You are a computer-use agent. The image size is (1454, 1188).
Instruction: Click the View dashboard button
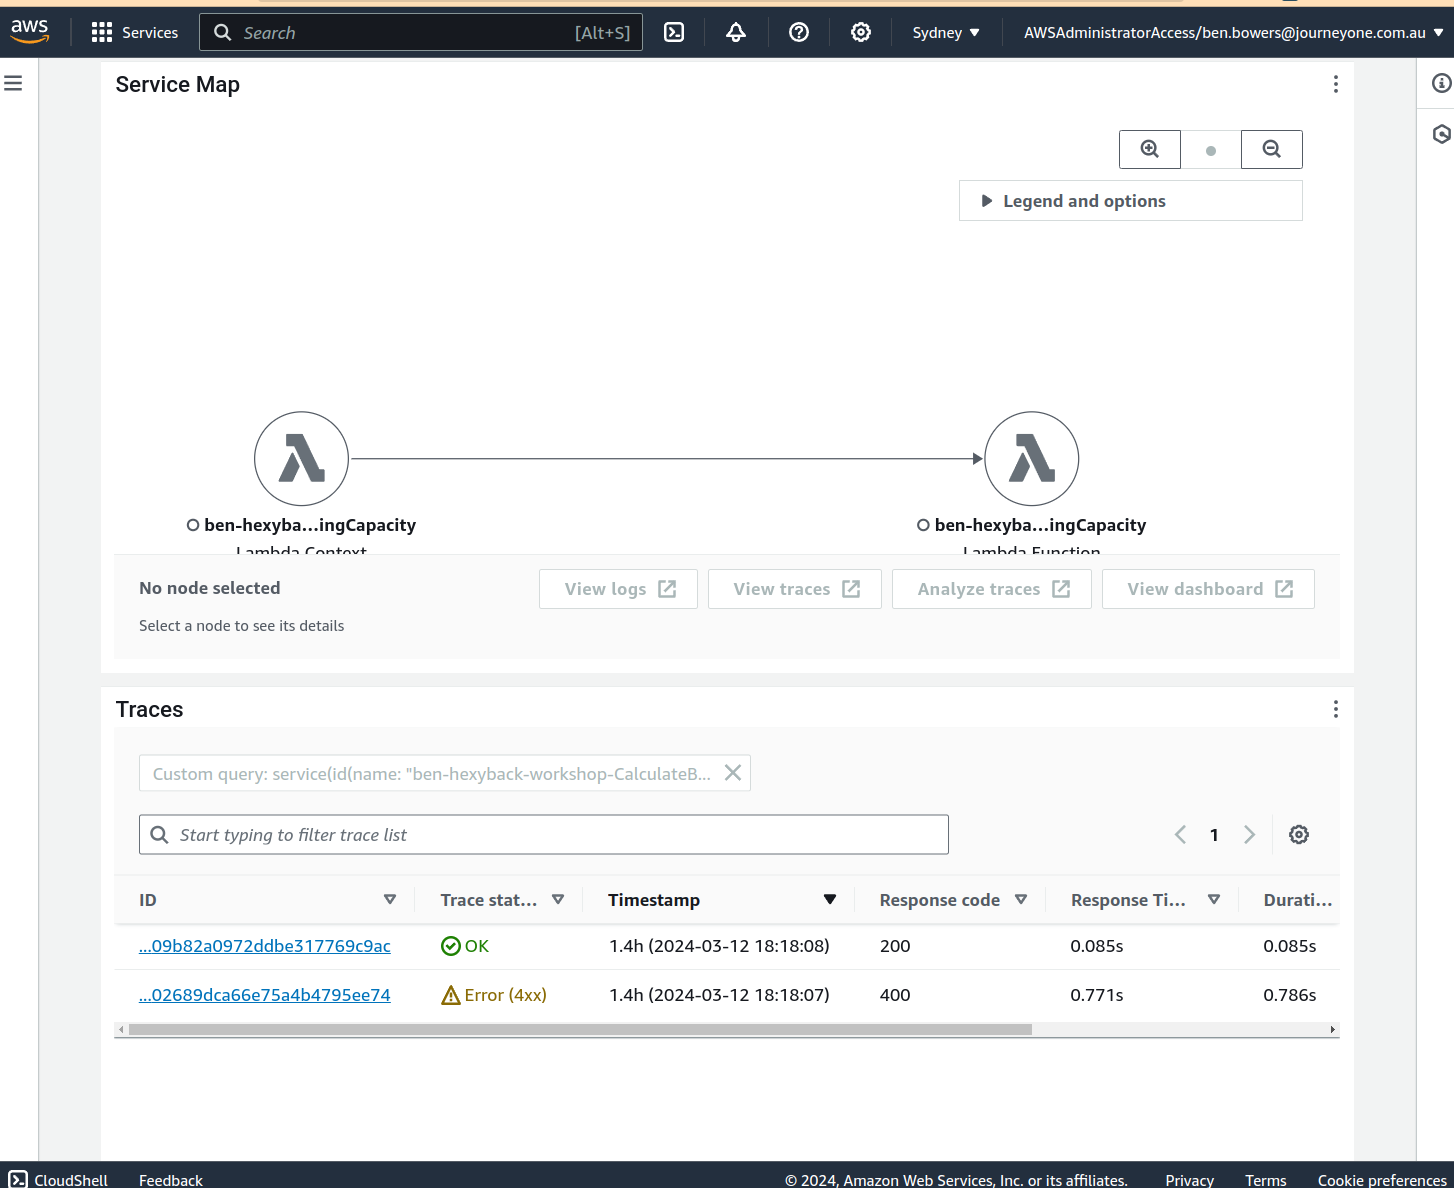pos(1208,589)
